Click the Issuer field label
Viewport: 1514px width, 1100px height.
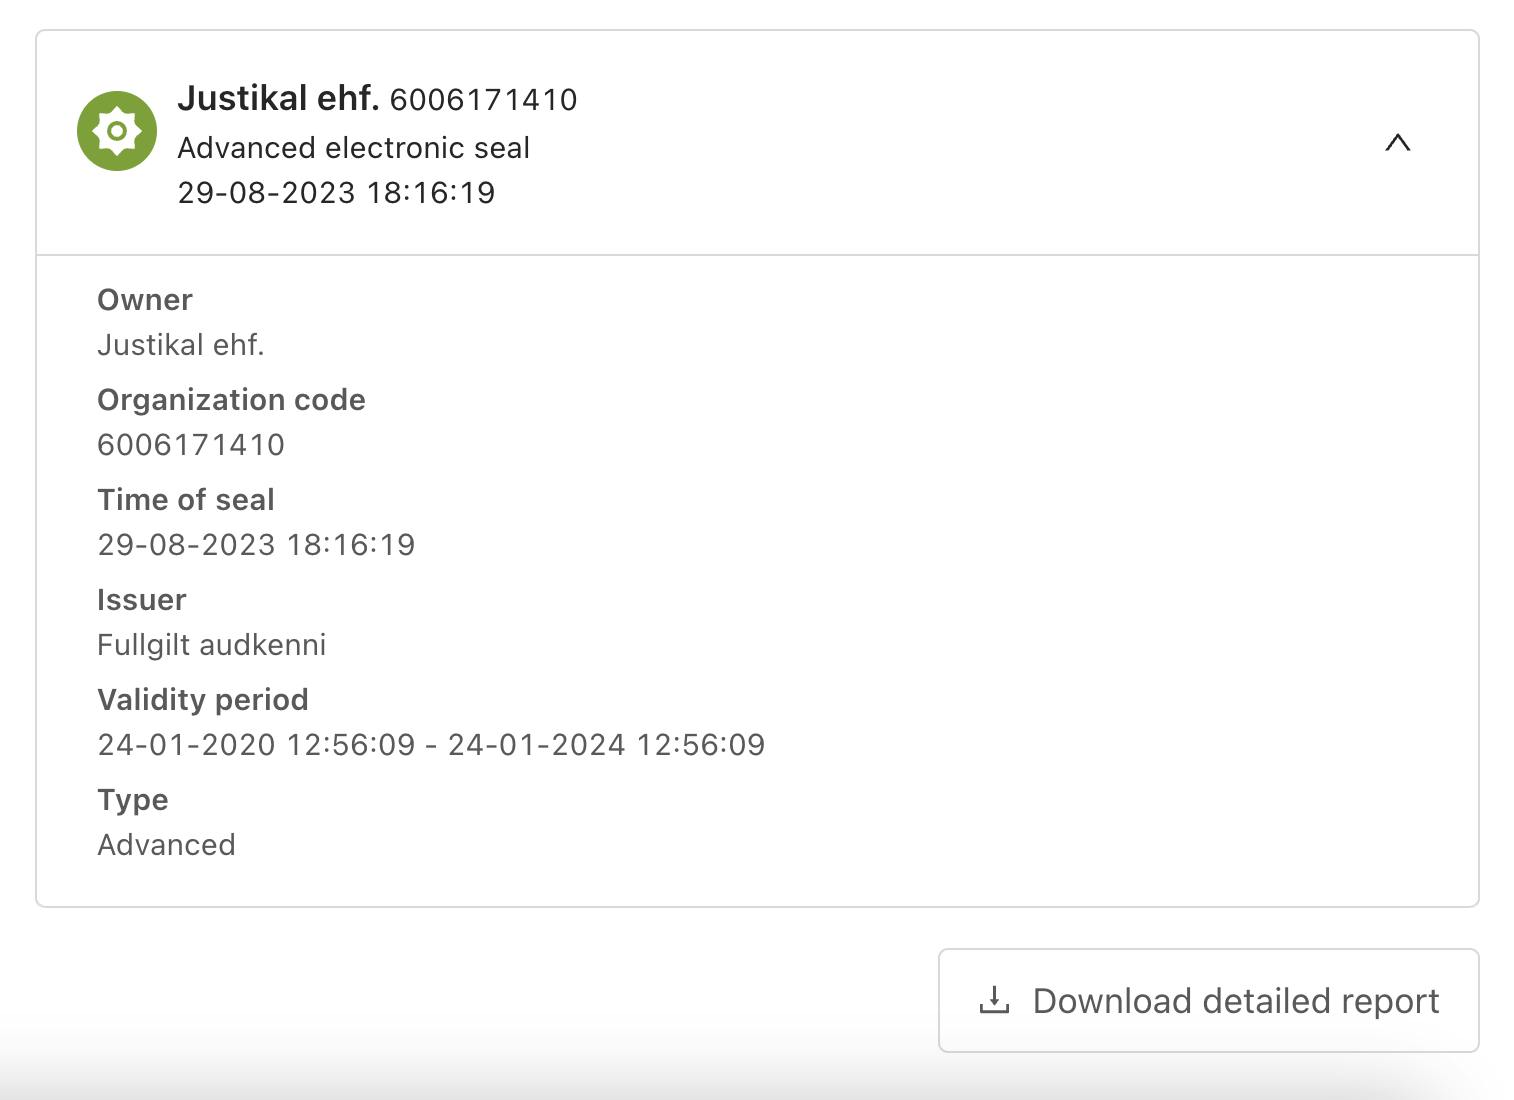142,600
